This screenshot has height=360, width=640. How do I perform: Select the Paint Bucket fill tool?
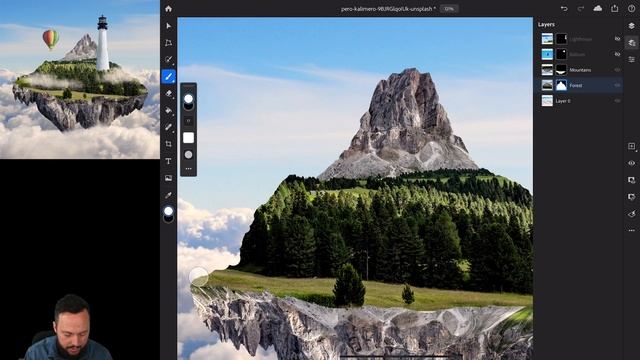tap(169, 110)
